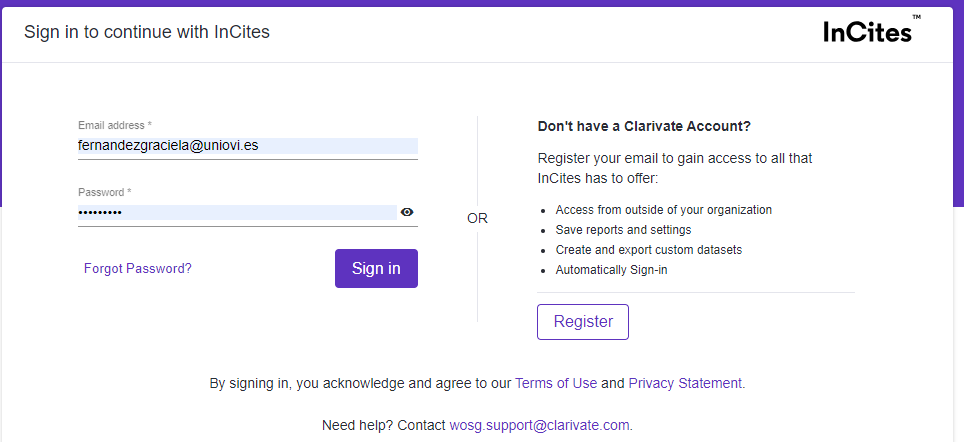
Task: Toggle password visibility with the eye icon
Action: 407,212
